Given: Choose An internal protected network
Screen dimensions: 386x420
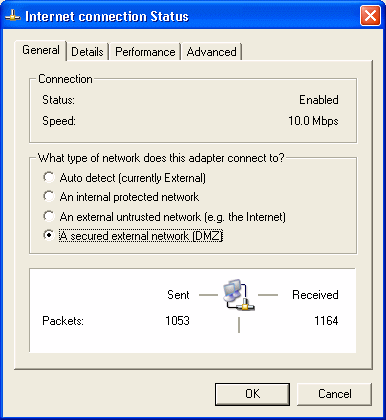Looking at the screenshot, I should pyautogui.click(x=121, y=197).
